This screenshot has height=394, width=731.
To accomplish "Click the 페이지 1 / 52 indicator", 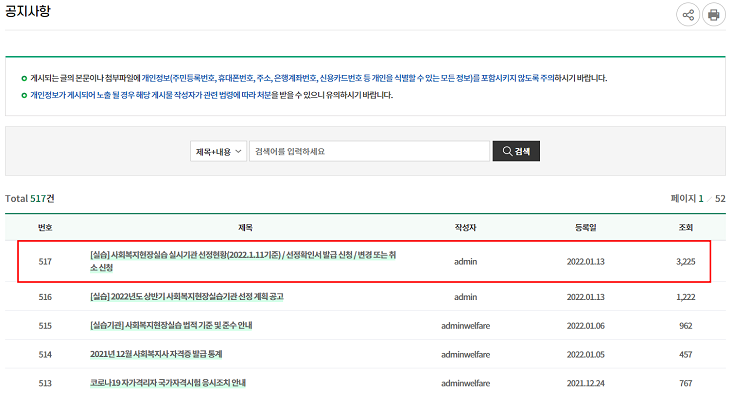I will [698, 199].
